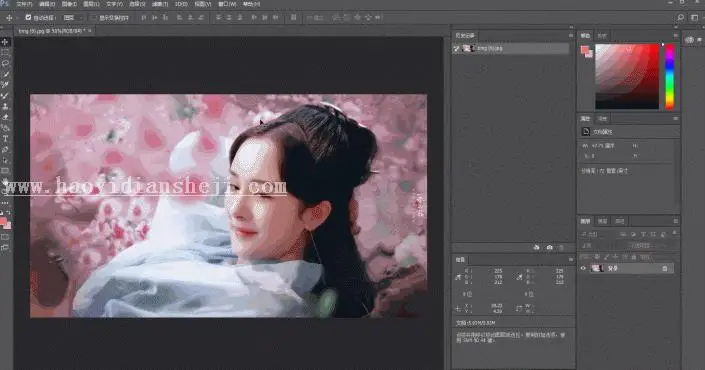Select the Lasso tool
The width and height of the screenshot is (705, 370).
click(x=5, y=63)
